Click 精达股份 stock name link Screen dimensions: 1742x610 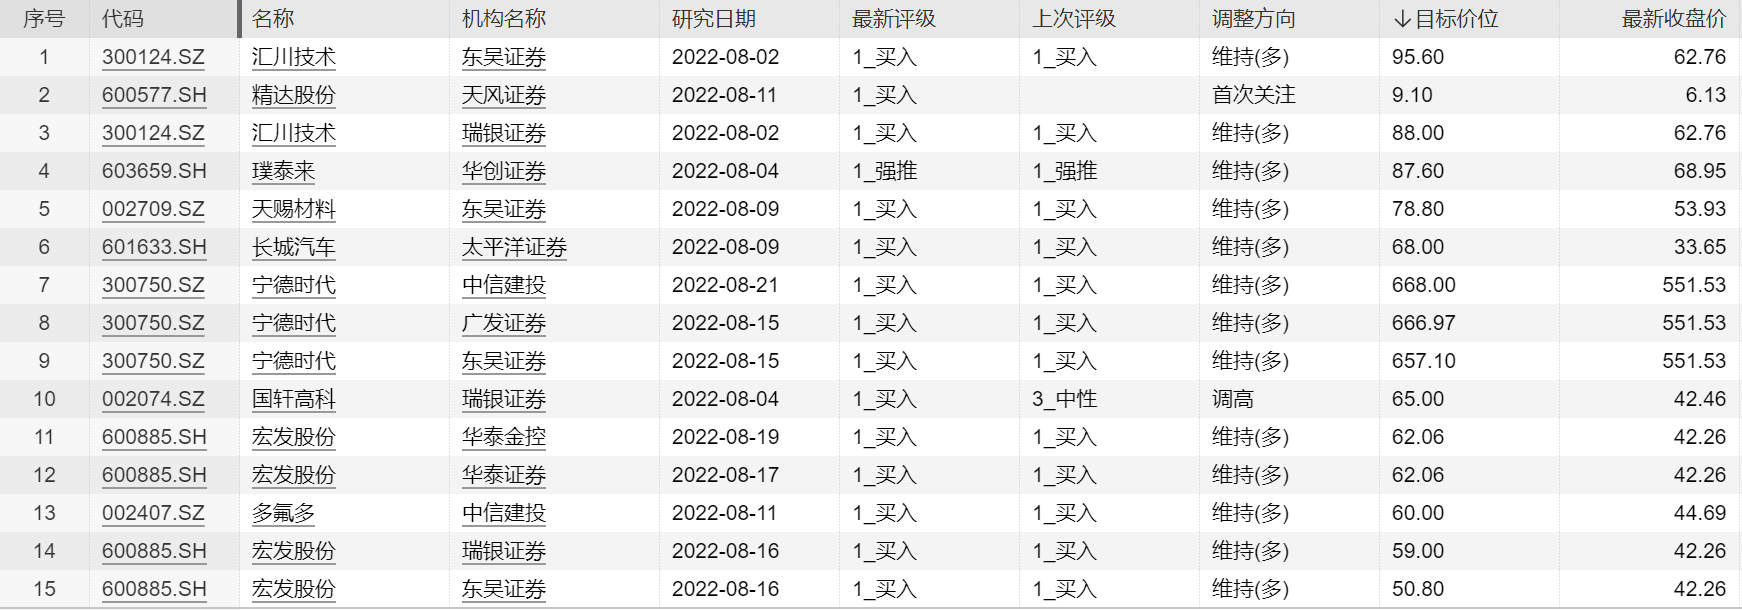294,95
